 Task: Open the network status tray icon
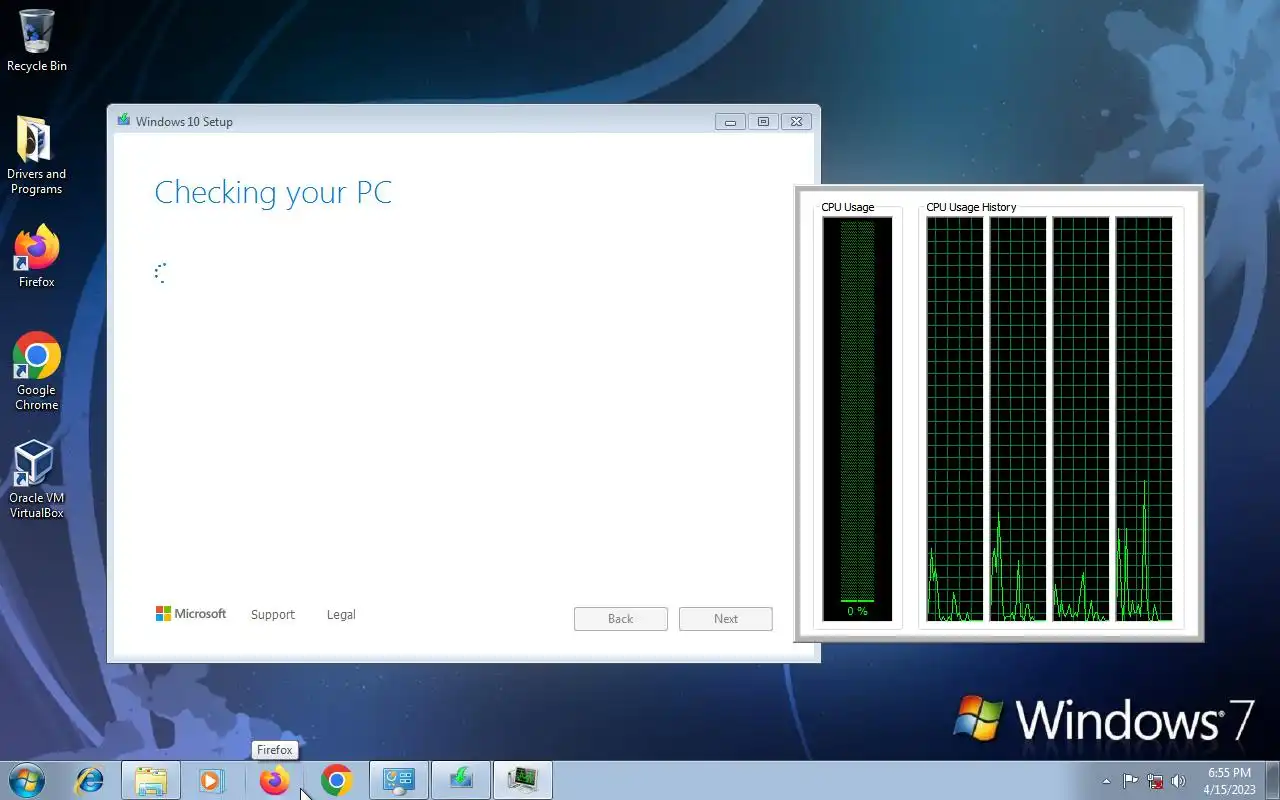coord(1155,781)
